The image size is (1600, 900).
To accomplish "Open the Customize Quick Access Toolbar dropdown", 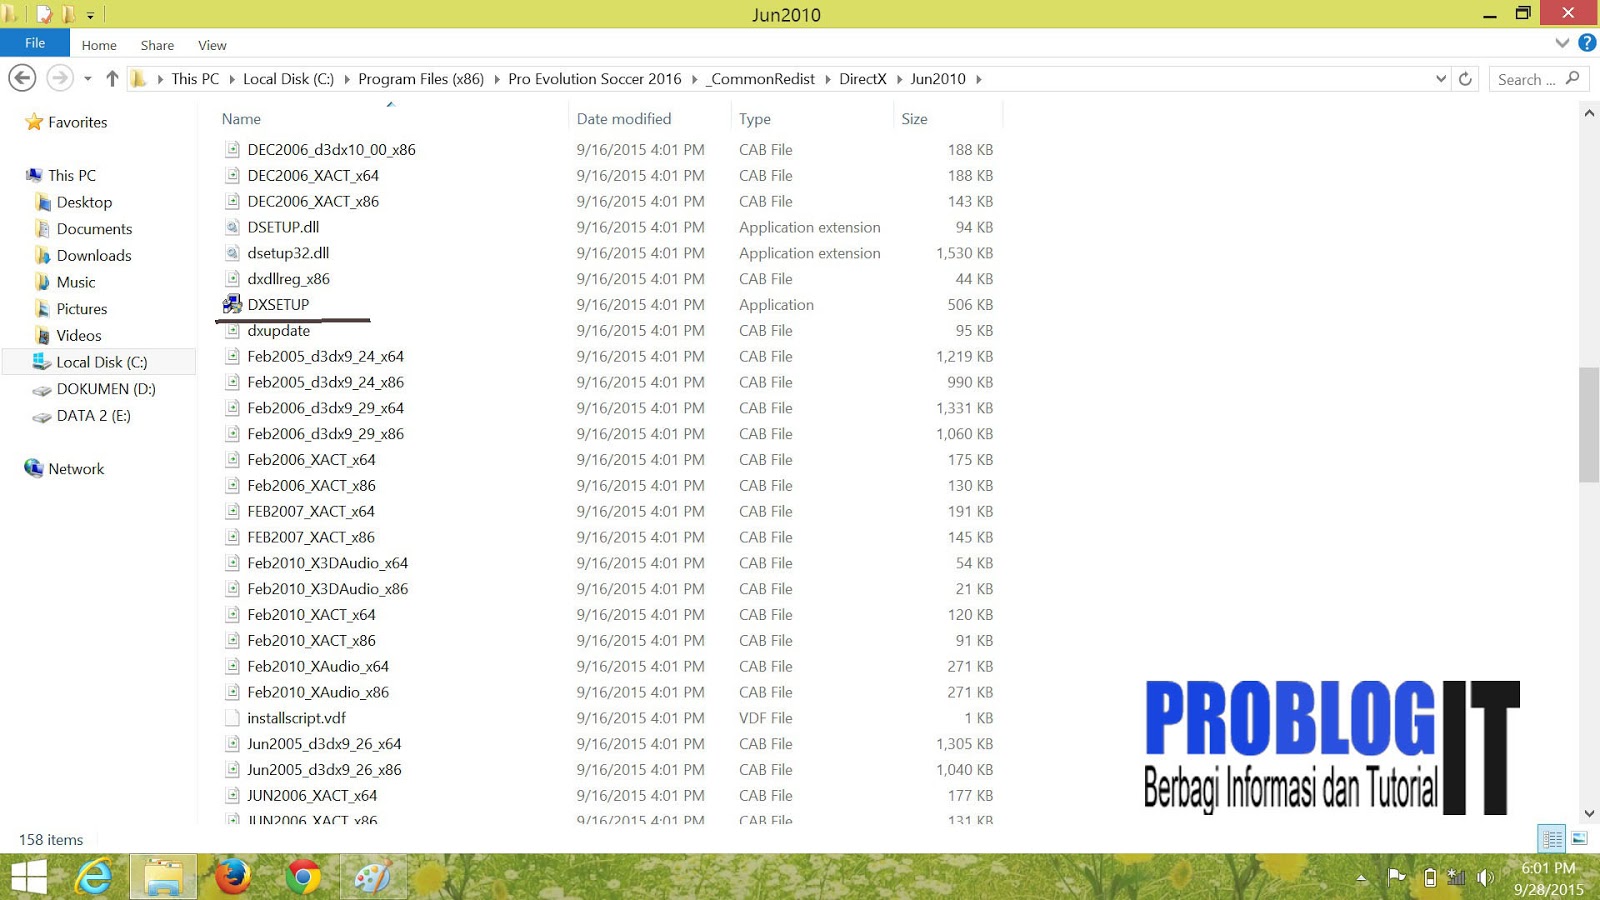I will (89, 14).
